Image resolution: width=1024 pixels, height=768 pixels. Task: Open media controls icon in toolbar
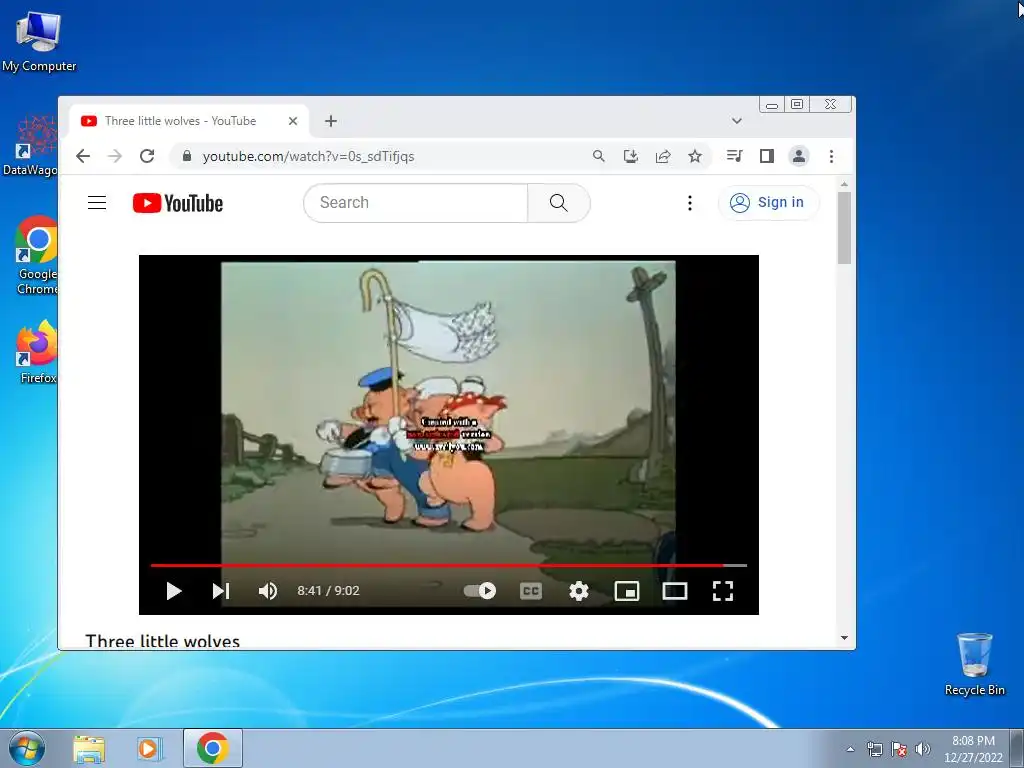pos(735,156)
